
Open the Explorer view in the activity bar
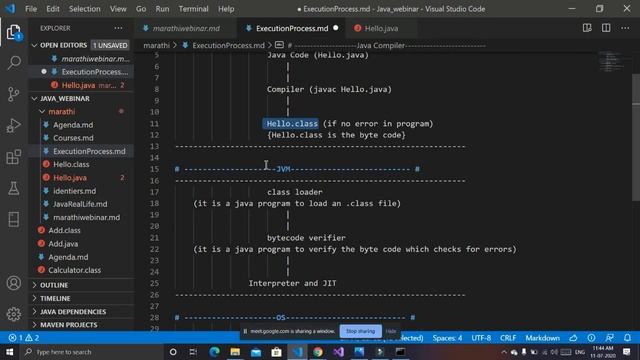click(13, 32)
